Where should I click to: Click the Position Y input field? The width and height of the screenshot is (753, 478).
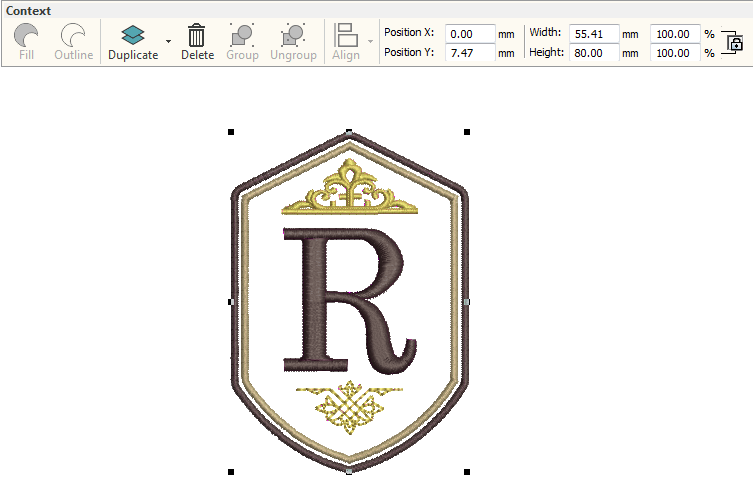click(x=470, y=53)
